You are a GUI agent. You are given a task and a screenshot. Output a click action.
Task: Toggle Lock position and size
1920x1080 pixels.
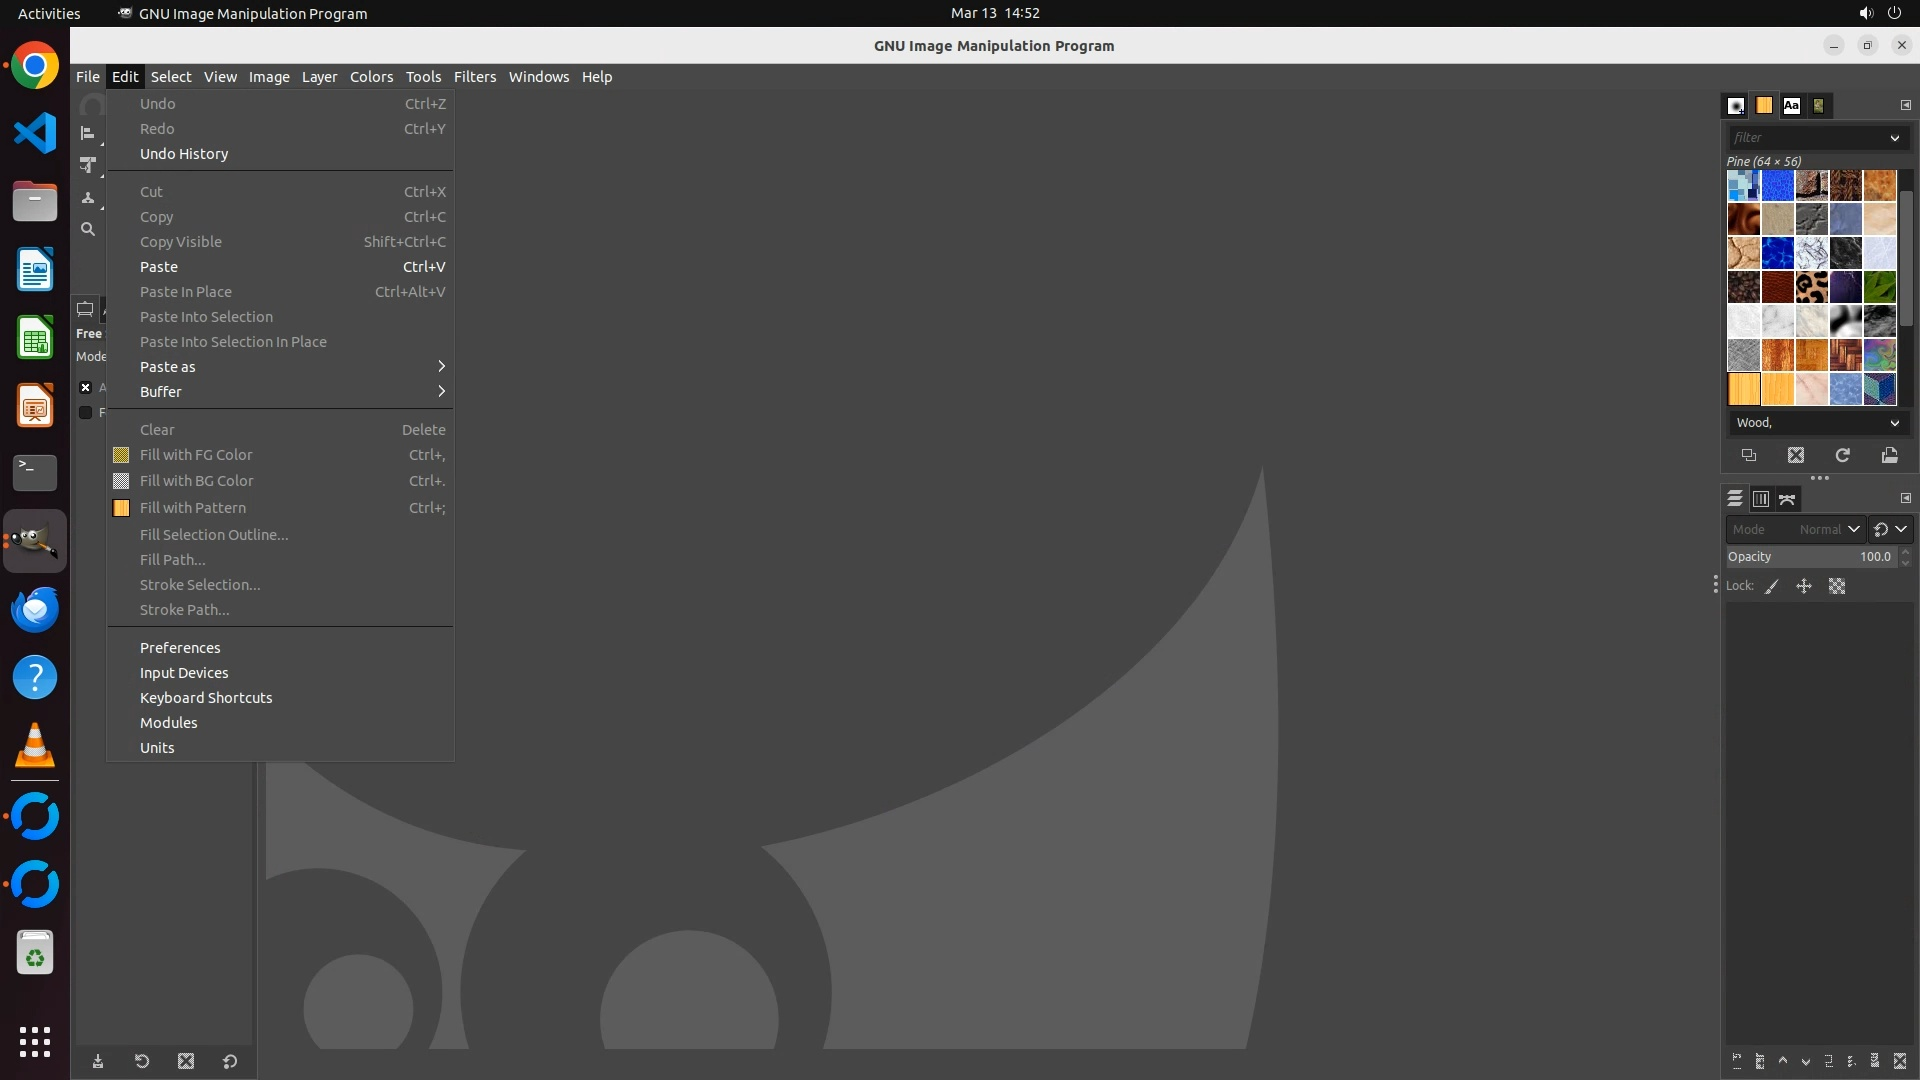coord(1804,586)
